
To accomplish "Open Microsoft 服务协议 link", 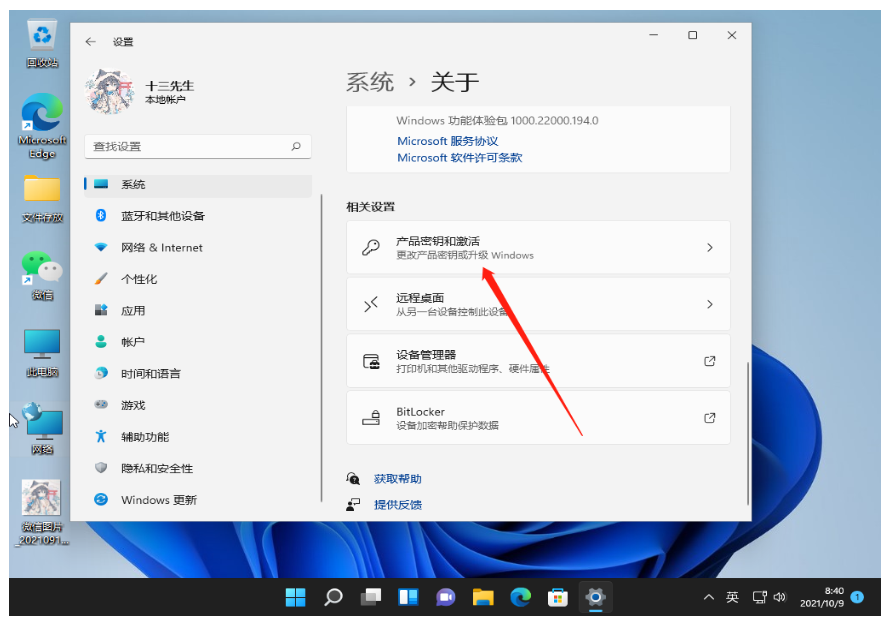I will 447,142.
